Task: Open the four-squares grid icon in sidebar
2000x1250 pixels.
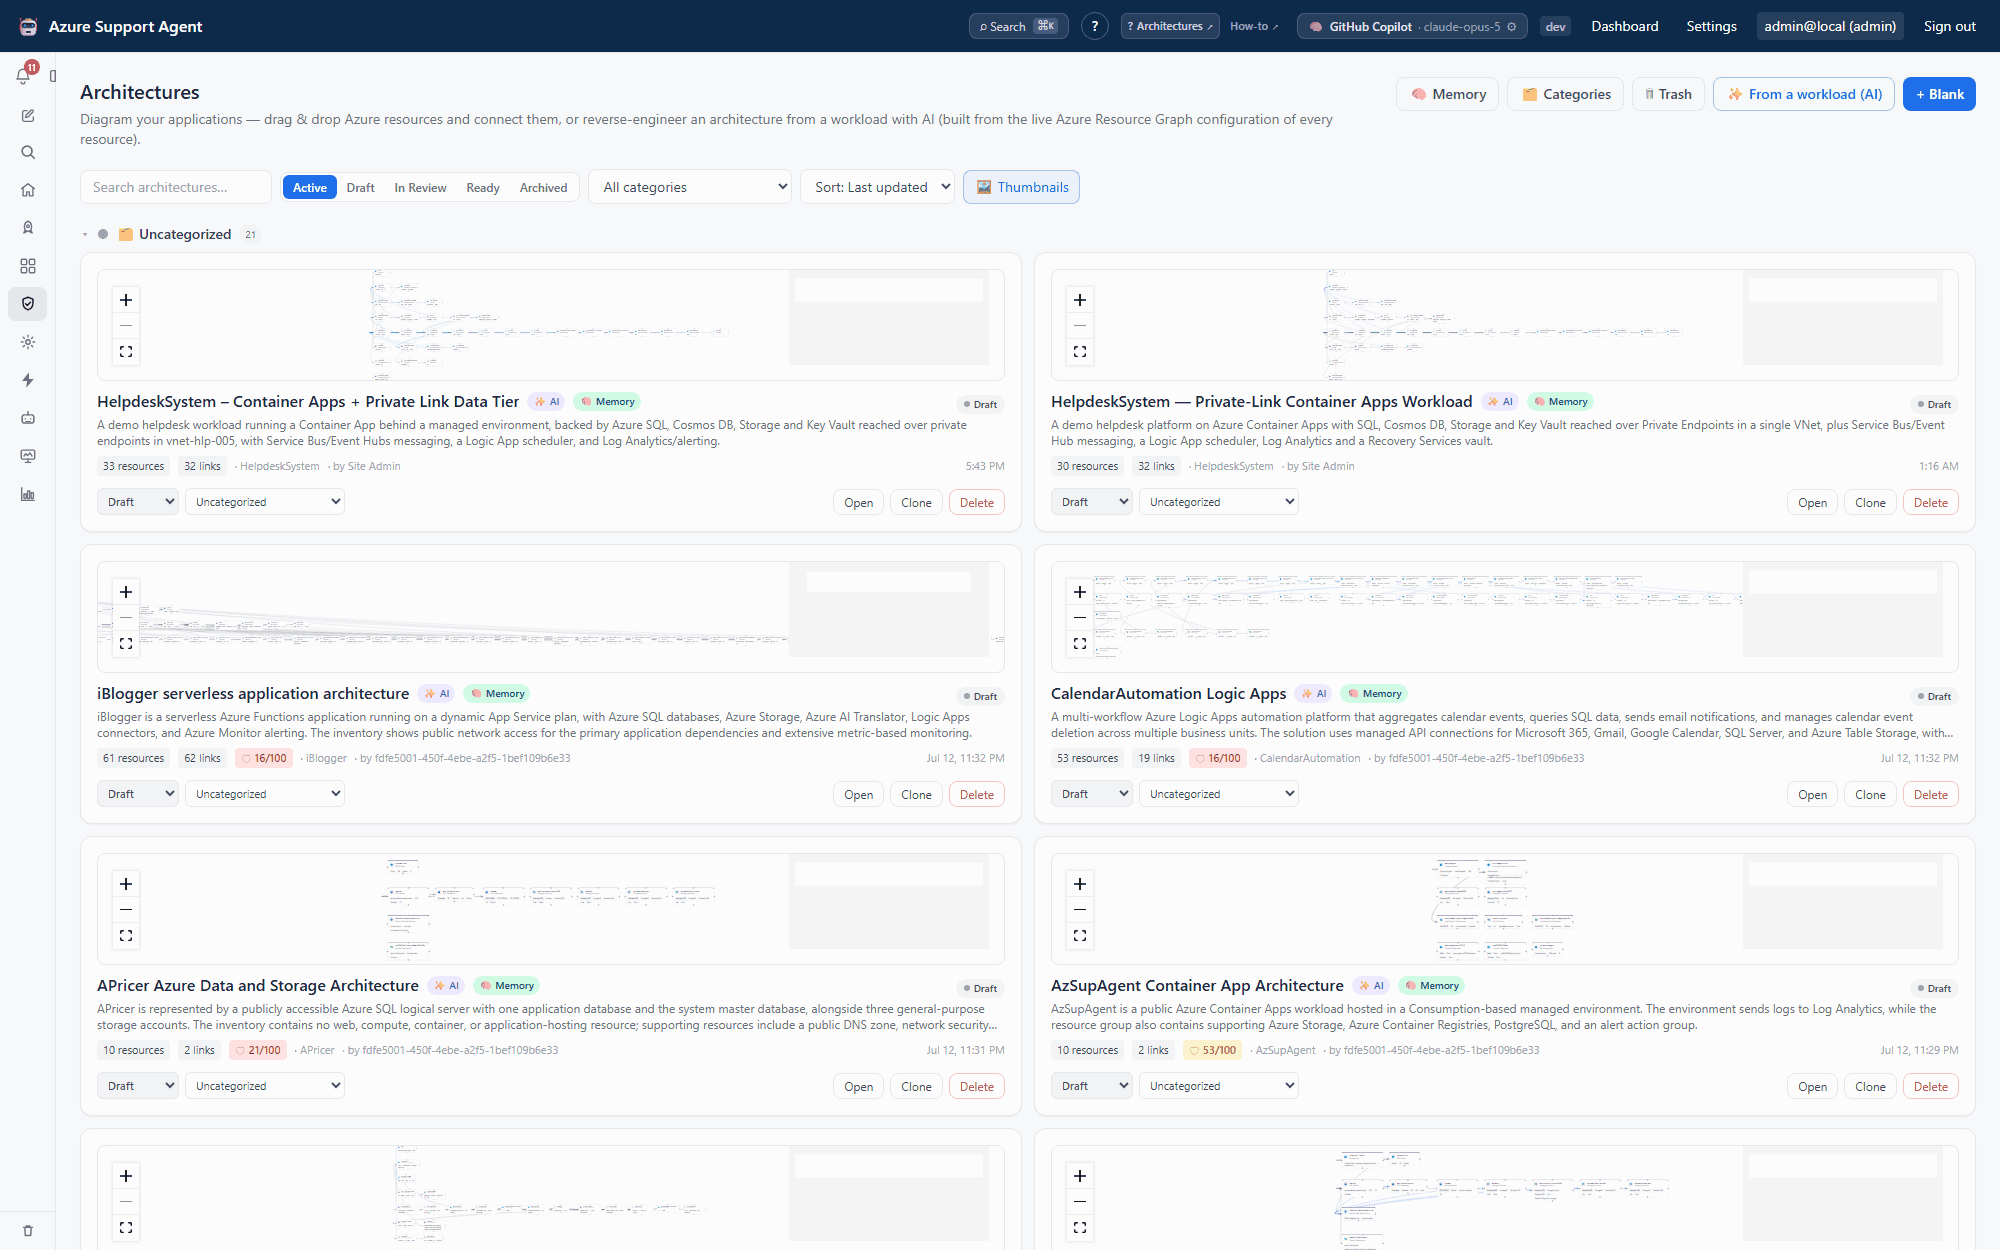Action: (28, 266)
